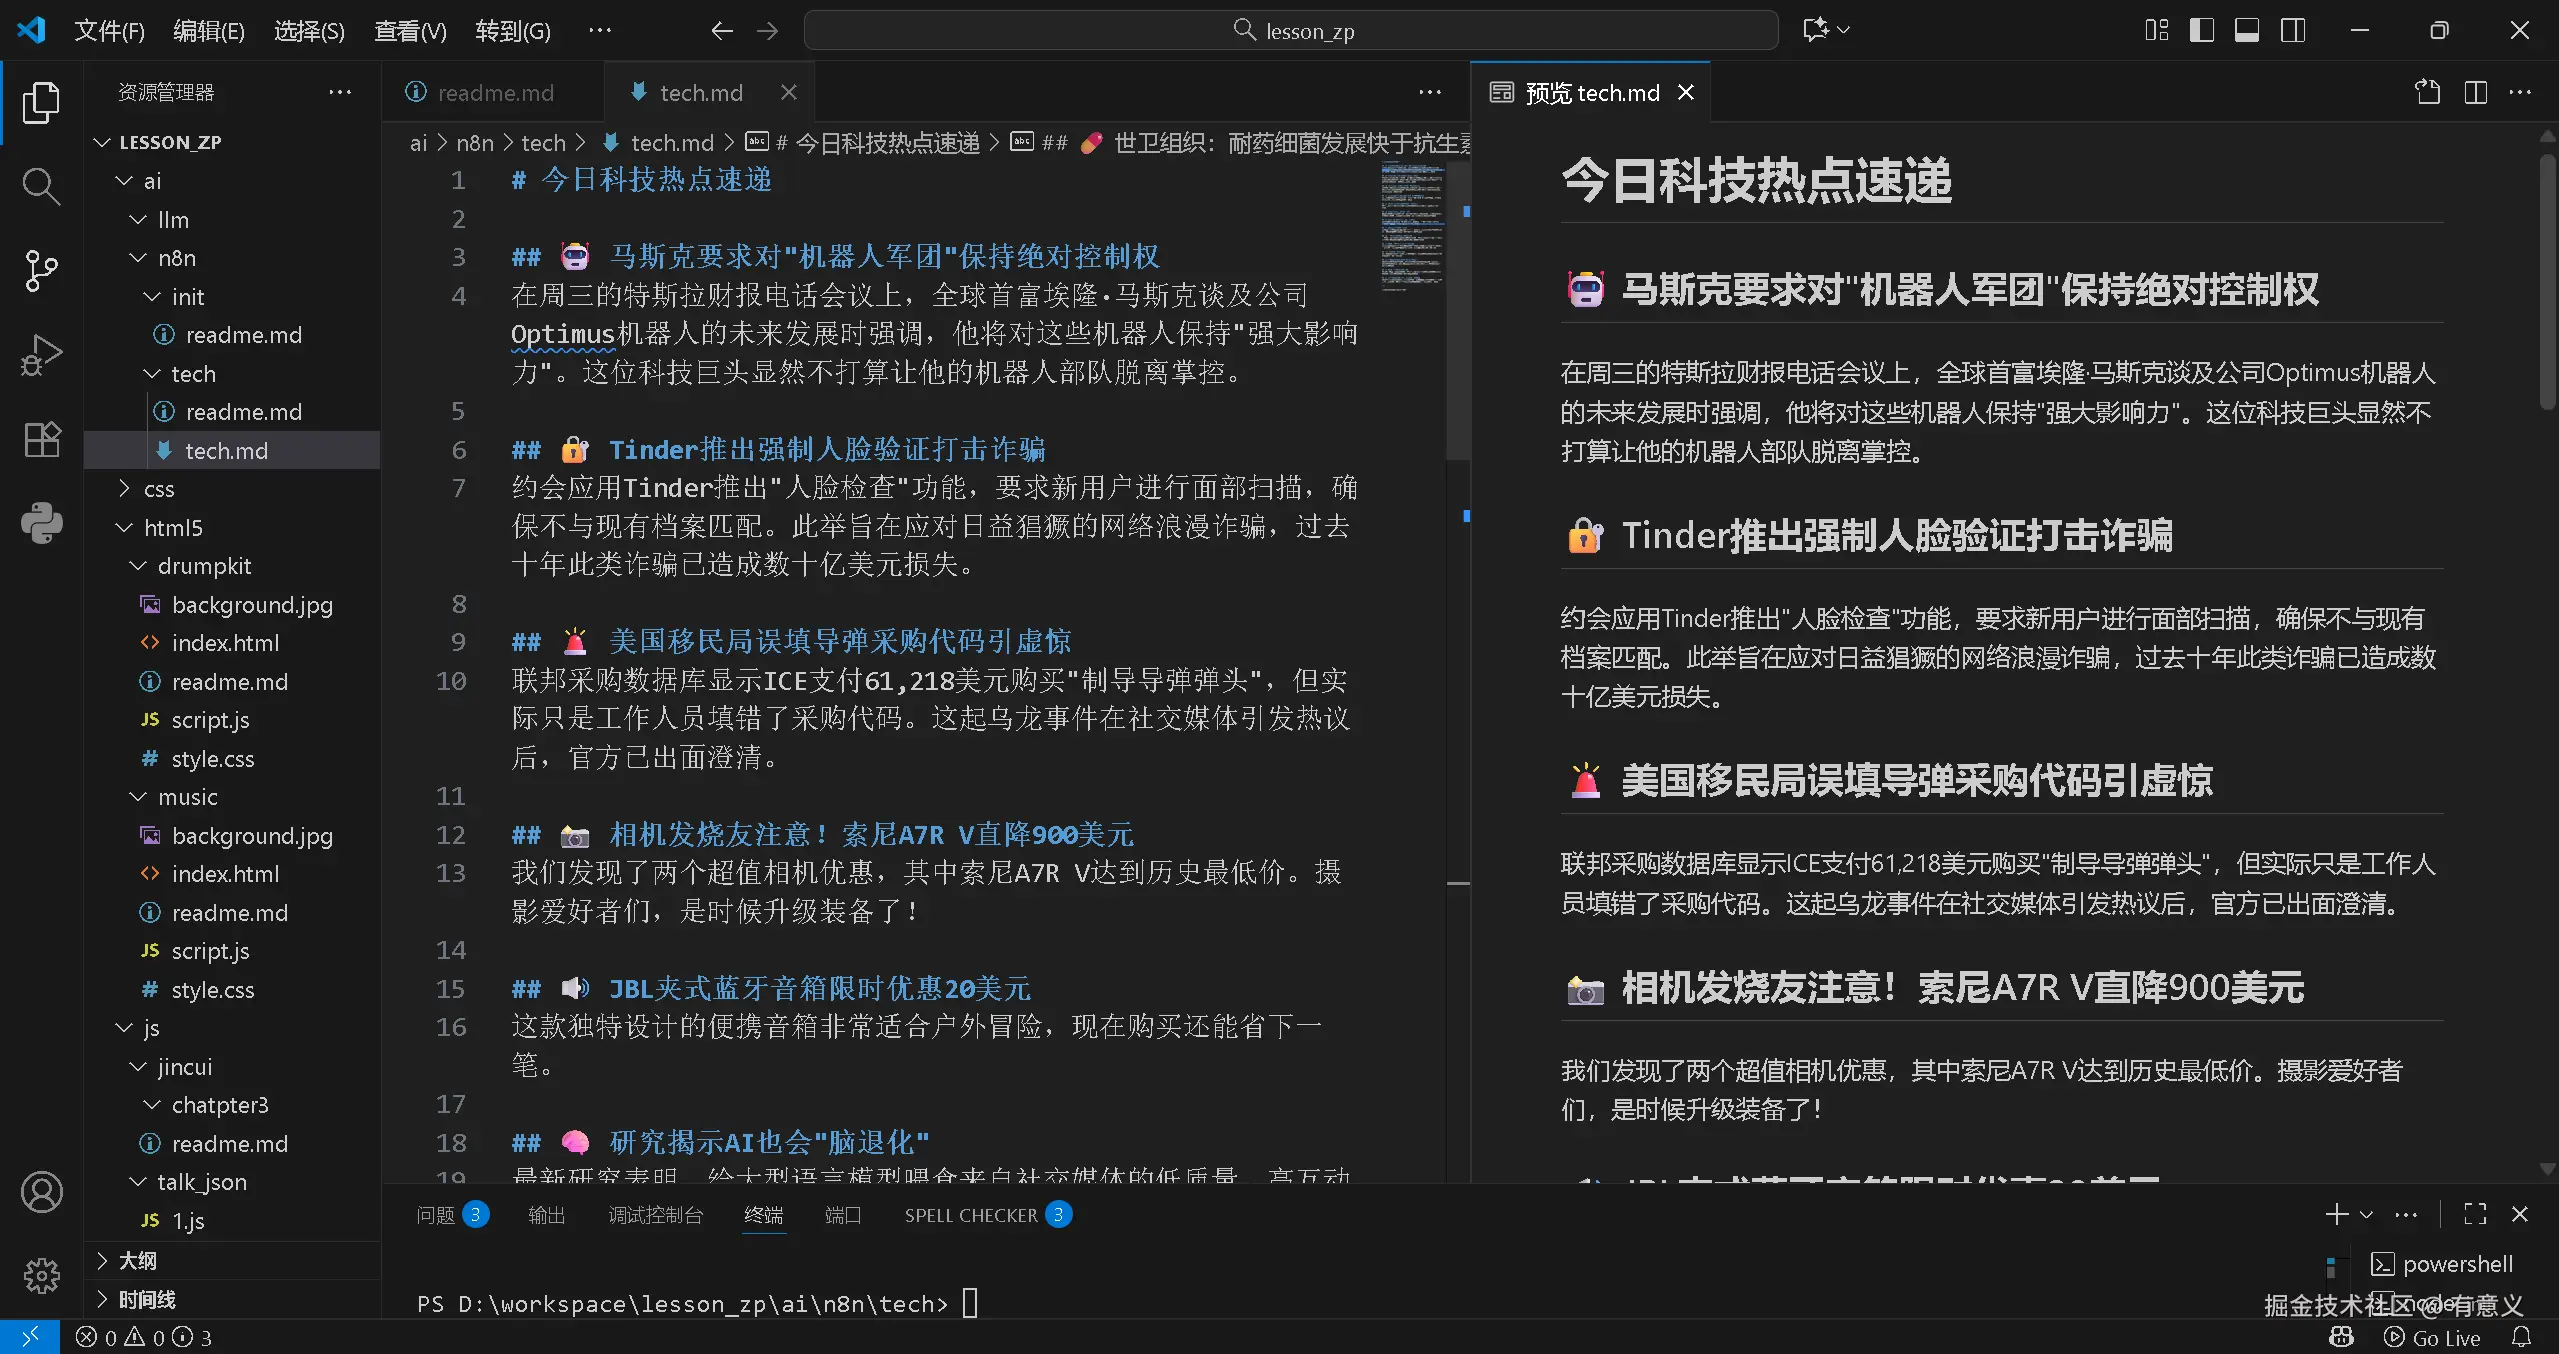Collapse the n8n folder
The height and width of the screenshot is (1354, 2559).
(176, 258)
